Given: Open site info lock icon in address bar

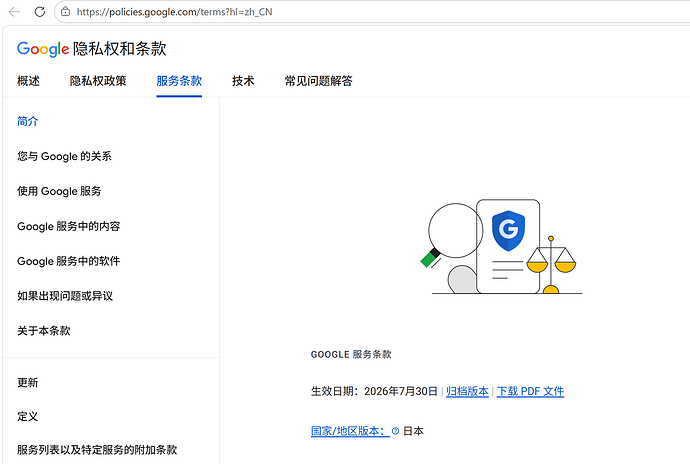Looking at the screenshot, I should 65,12.
